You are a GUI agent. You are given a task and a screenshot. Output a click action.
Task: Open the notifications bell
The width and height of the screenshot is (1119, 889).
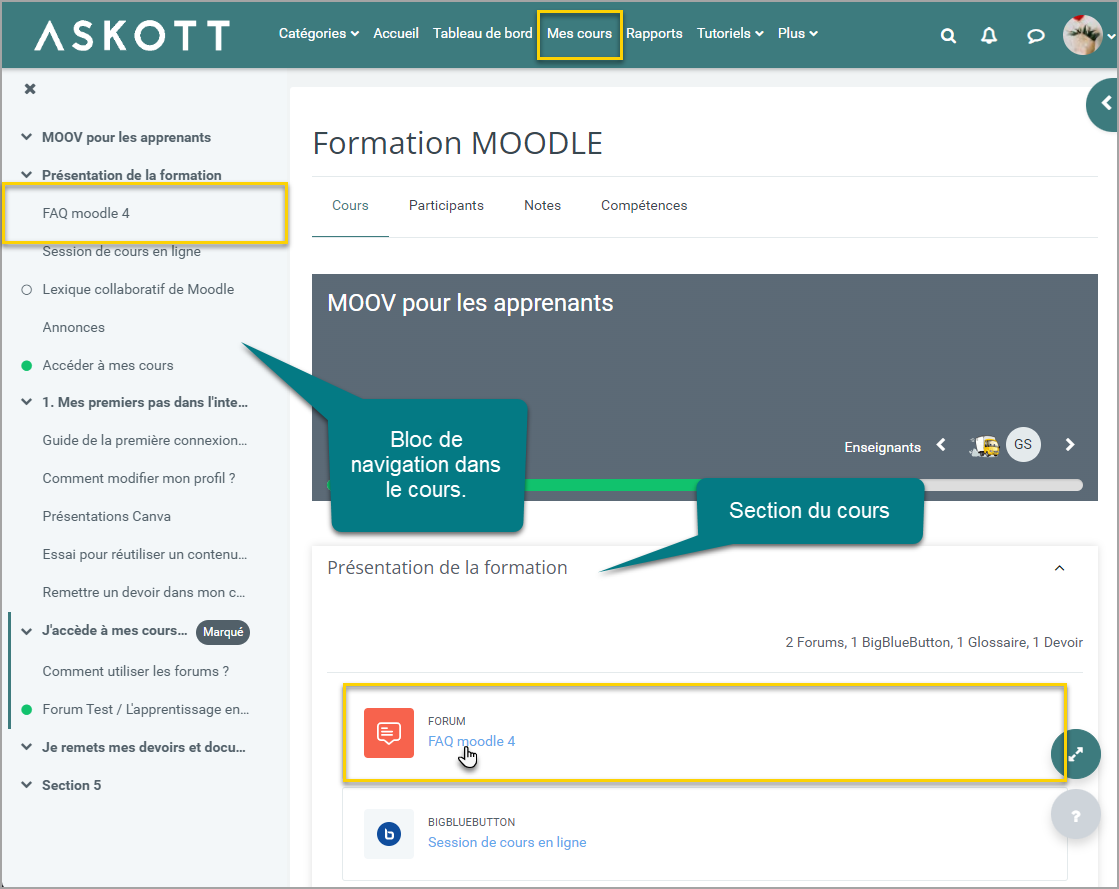(989, 36)
